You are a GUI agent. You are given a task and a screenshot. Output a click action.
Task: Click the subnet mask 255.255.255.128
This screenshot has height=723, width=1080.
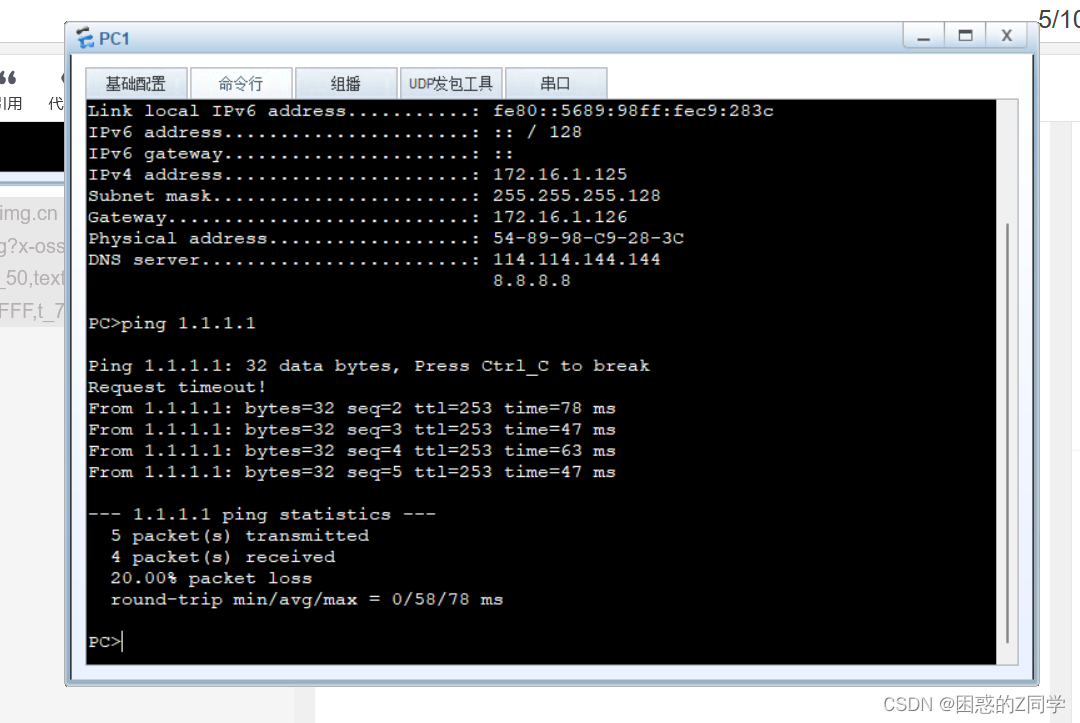[577, 196]
